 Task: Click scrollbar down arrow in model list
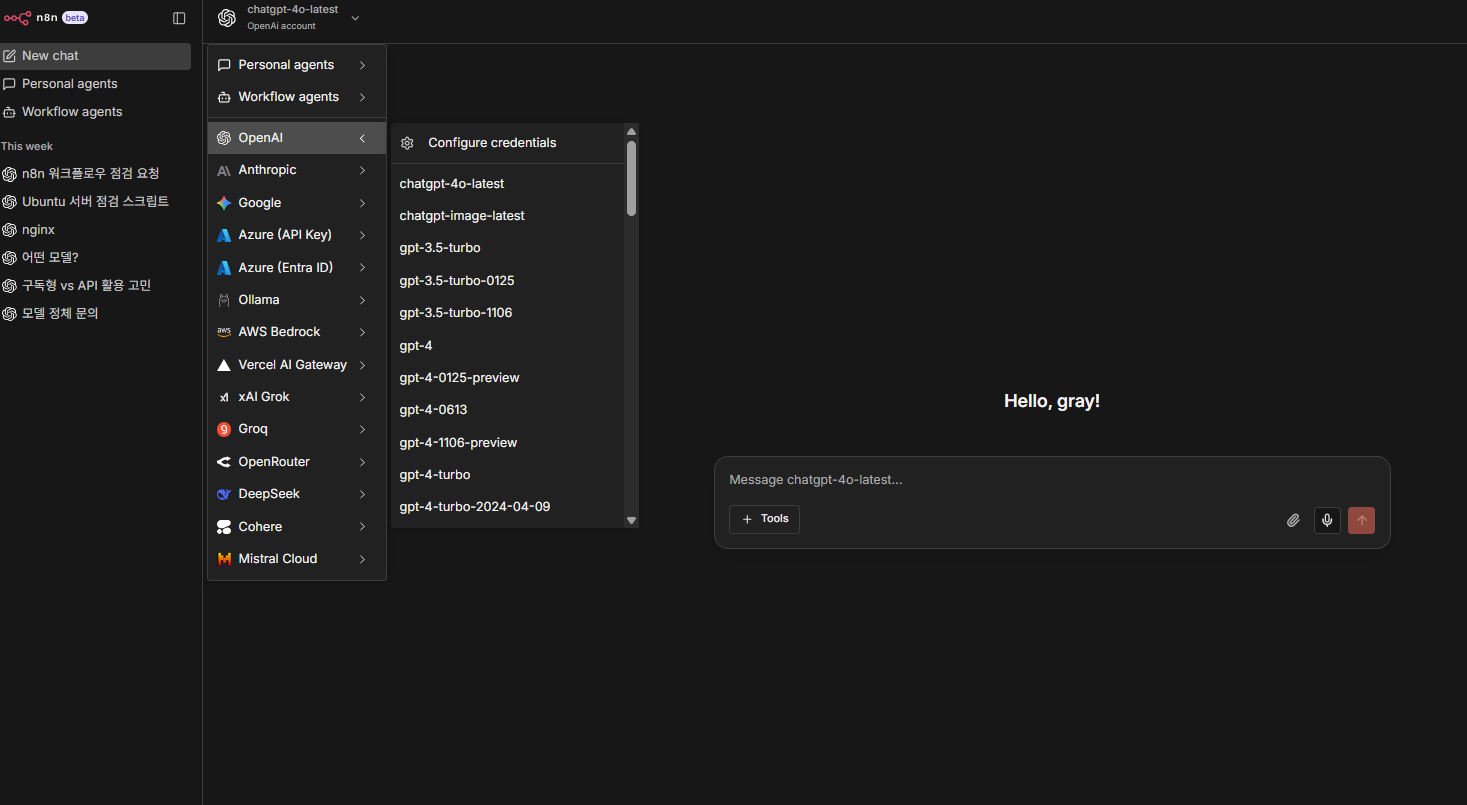(x=631, y=520)
